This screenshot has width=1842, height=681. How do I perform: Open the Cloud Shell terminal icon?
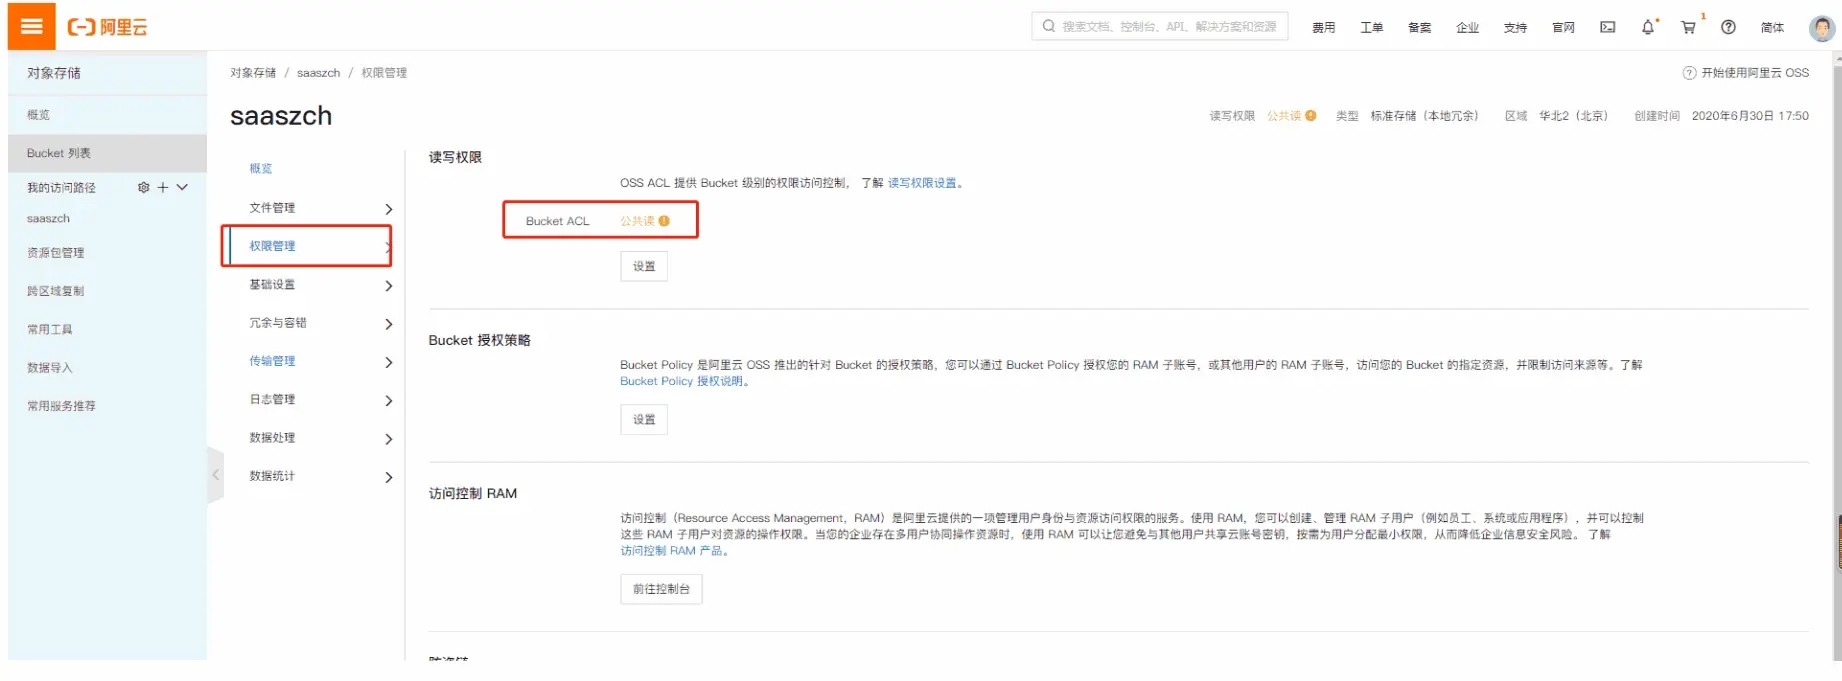[x=1607, y=27]
